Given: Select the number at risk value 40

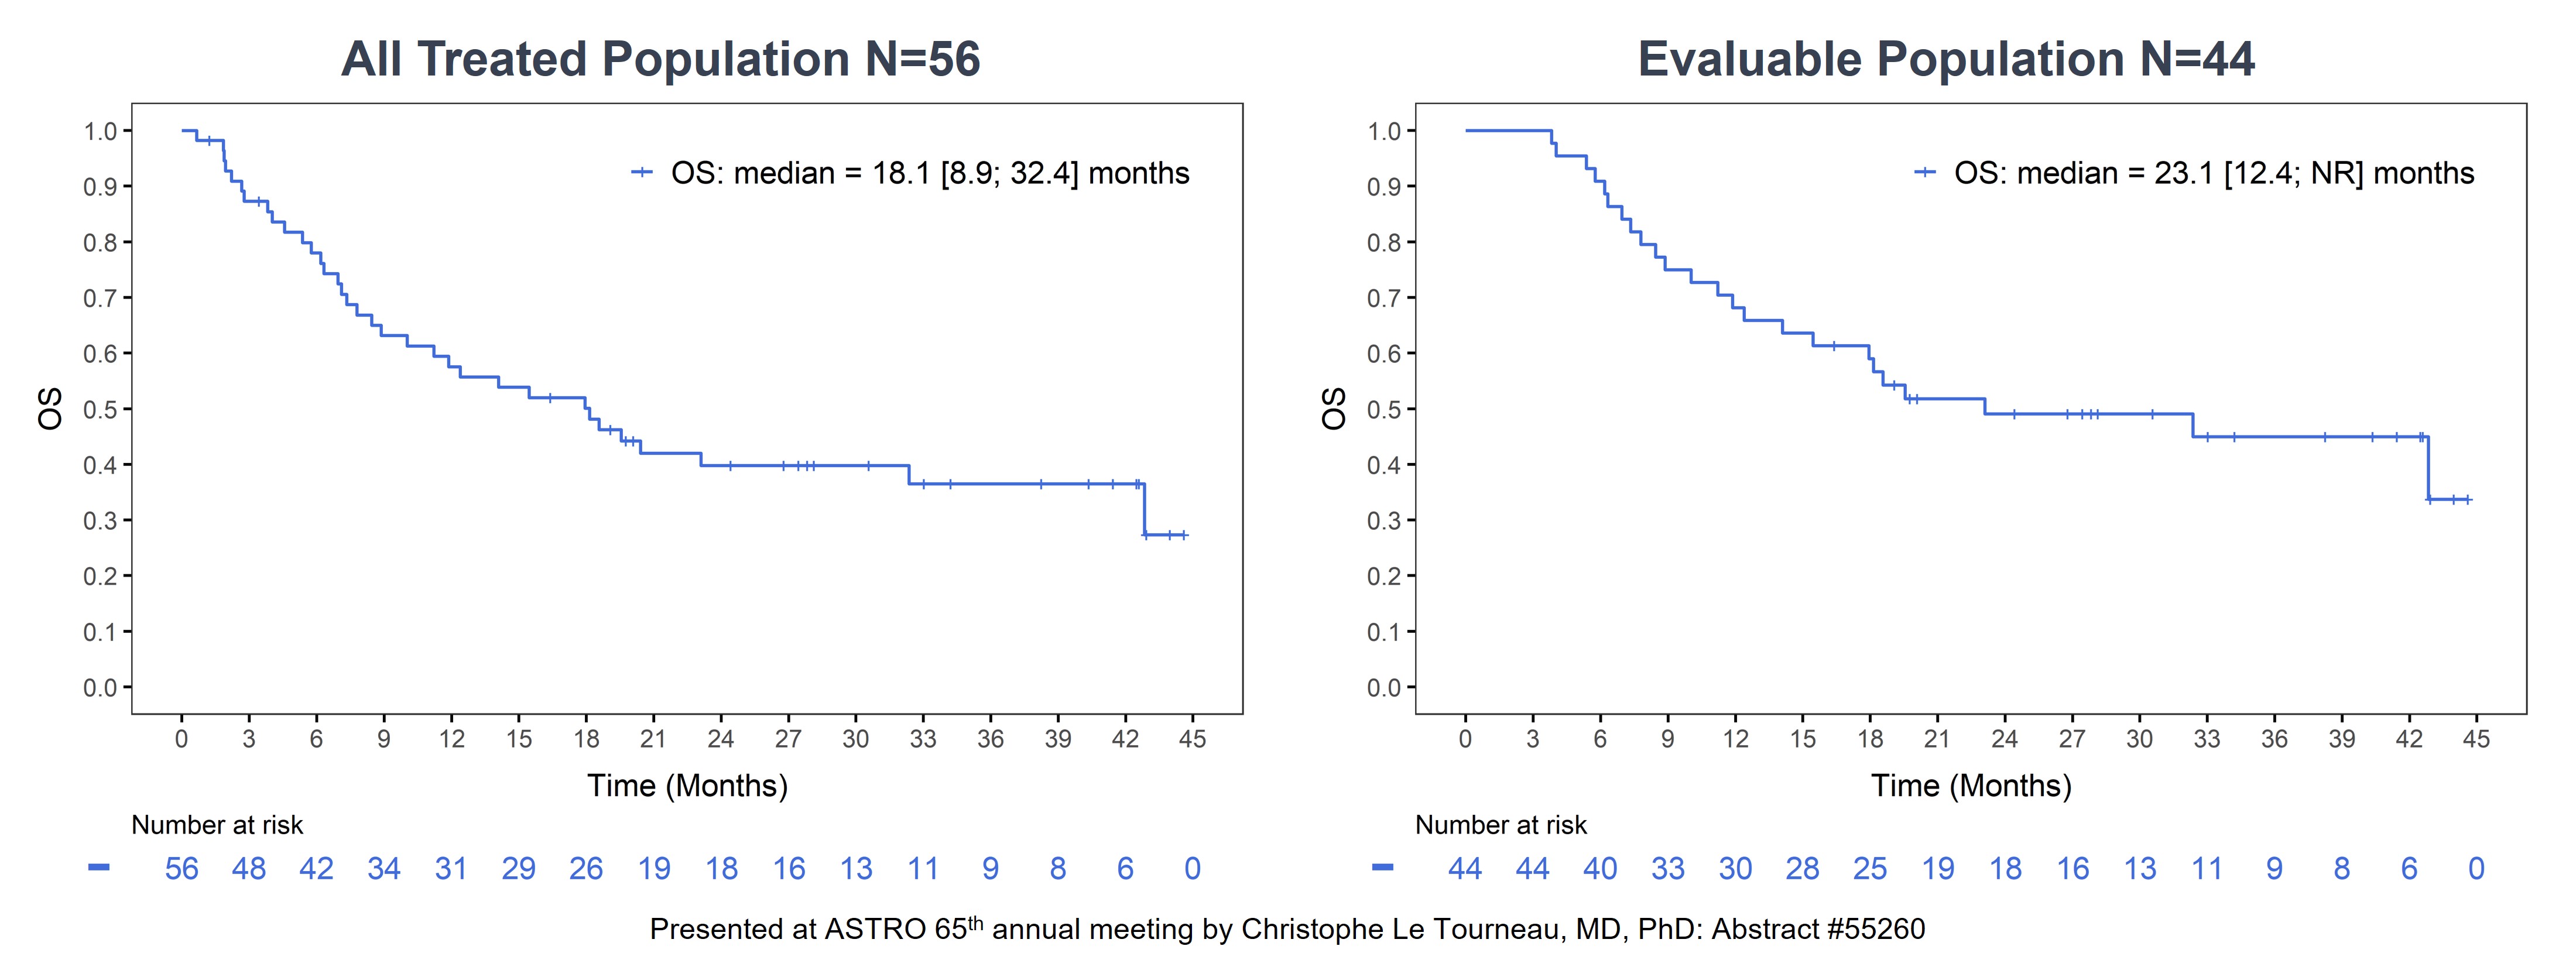Looking at the screenshot, I should click(x=1600, y=869).
